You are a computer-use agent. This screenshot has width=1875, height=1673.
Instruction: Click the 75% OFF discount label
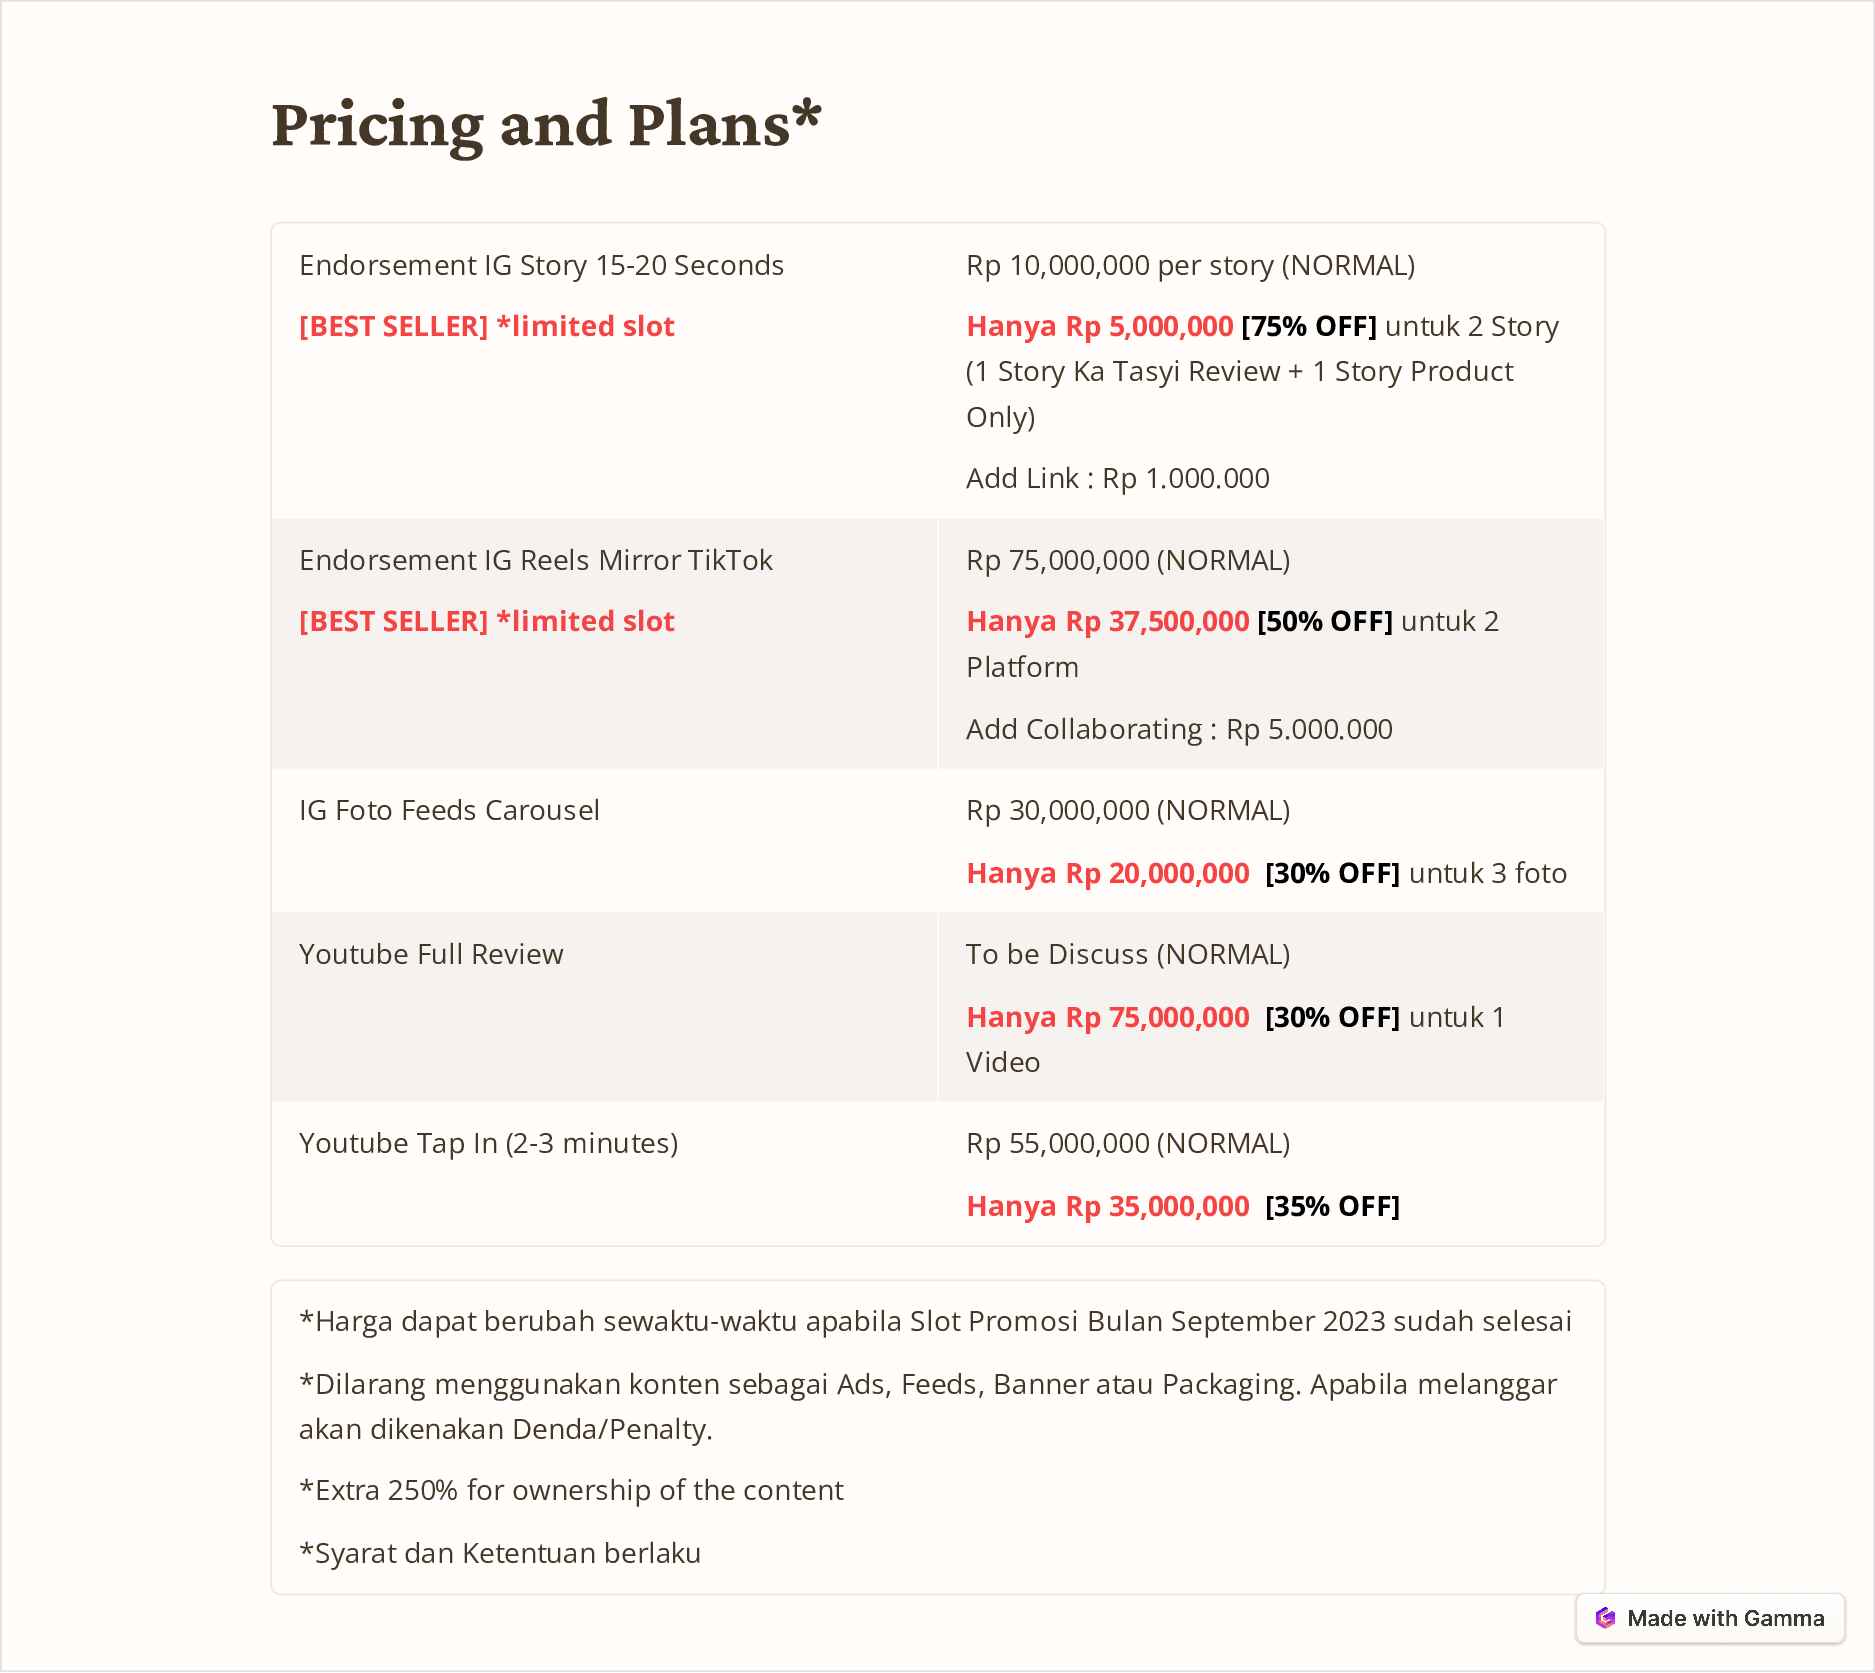coord(1309,326)
